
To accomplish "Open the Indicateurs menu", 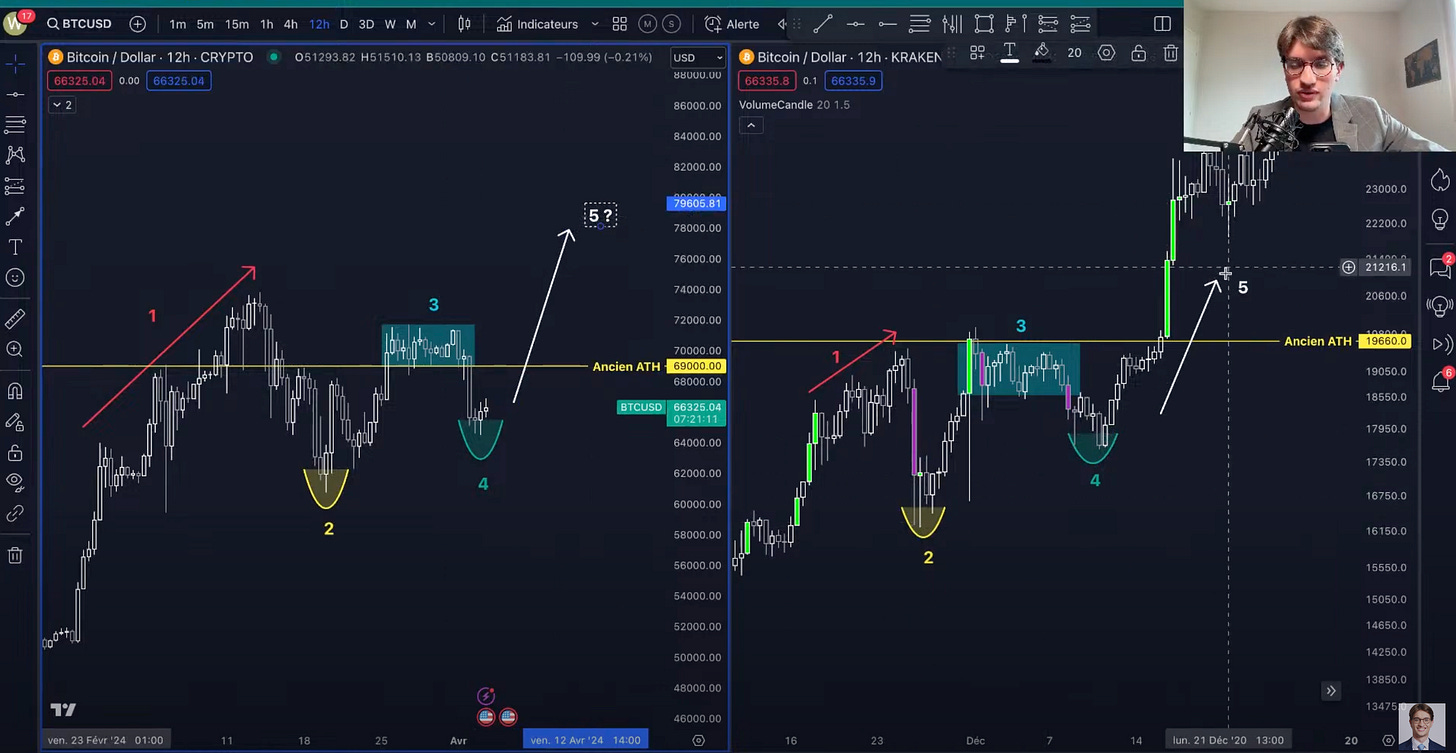I will point(538,24).
